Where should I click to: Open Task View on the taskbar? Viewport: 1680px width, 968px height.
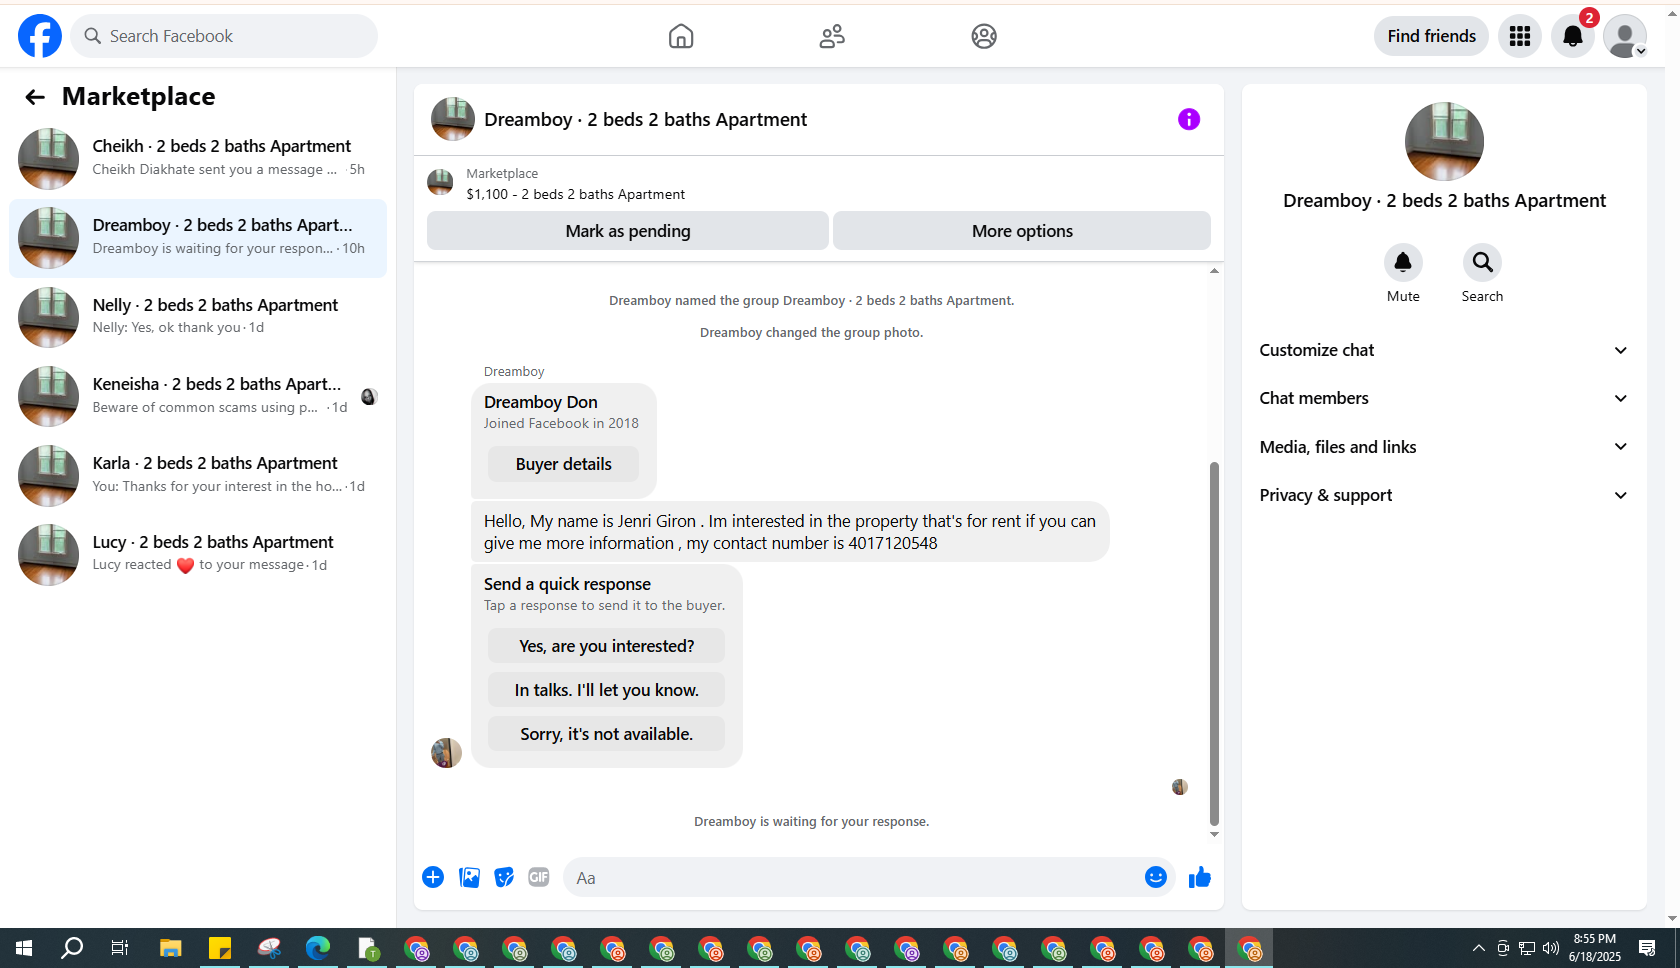tap(120, 948)
